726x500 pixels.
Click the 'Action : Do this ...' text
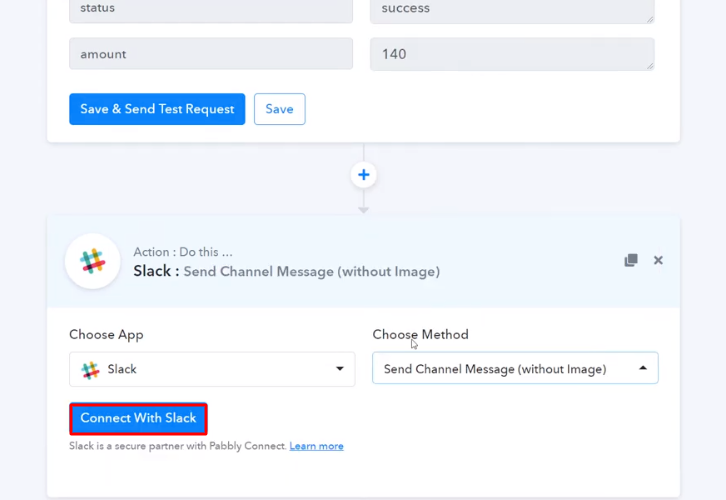point(183,252)
